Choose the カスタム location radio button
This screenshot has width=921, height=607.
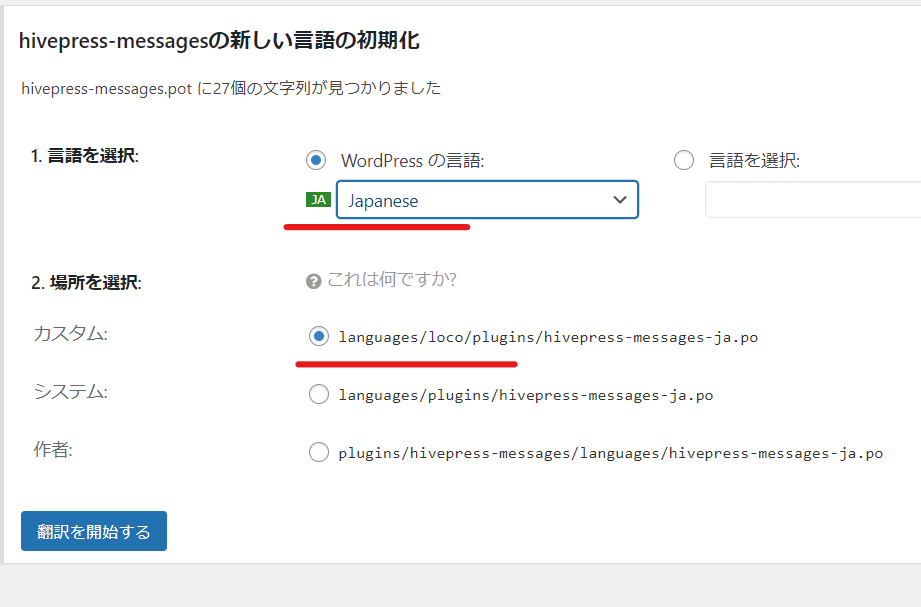pos(319,336)
